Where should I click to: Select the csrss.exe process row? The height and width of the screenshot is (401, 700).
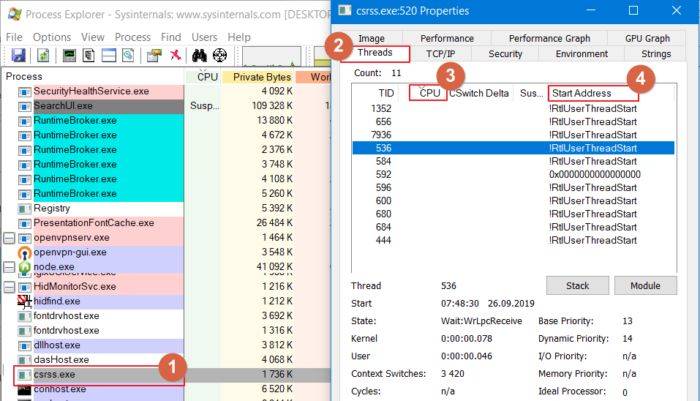[x=166, y=375]
